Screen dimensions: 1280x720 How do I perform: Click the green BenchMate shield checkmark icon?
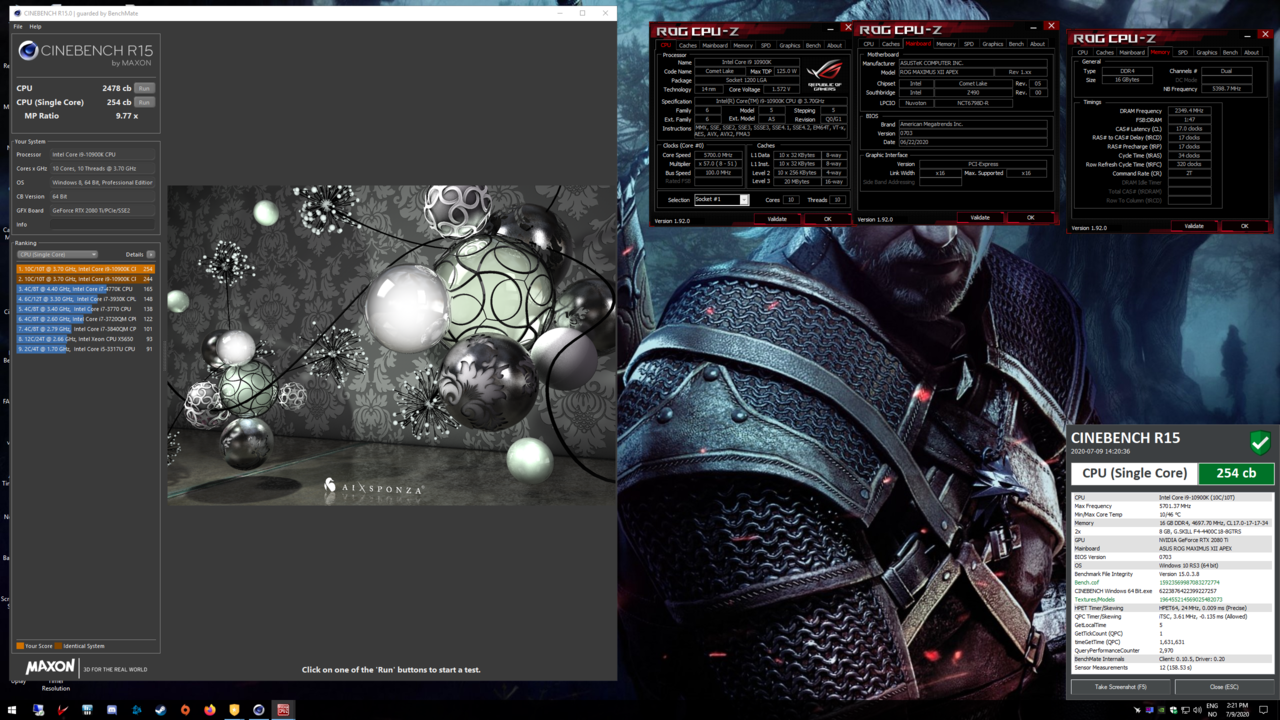1260,441
